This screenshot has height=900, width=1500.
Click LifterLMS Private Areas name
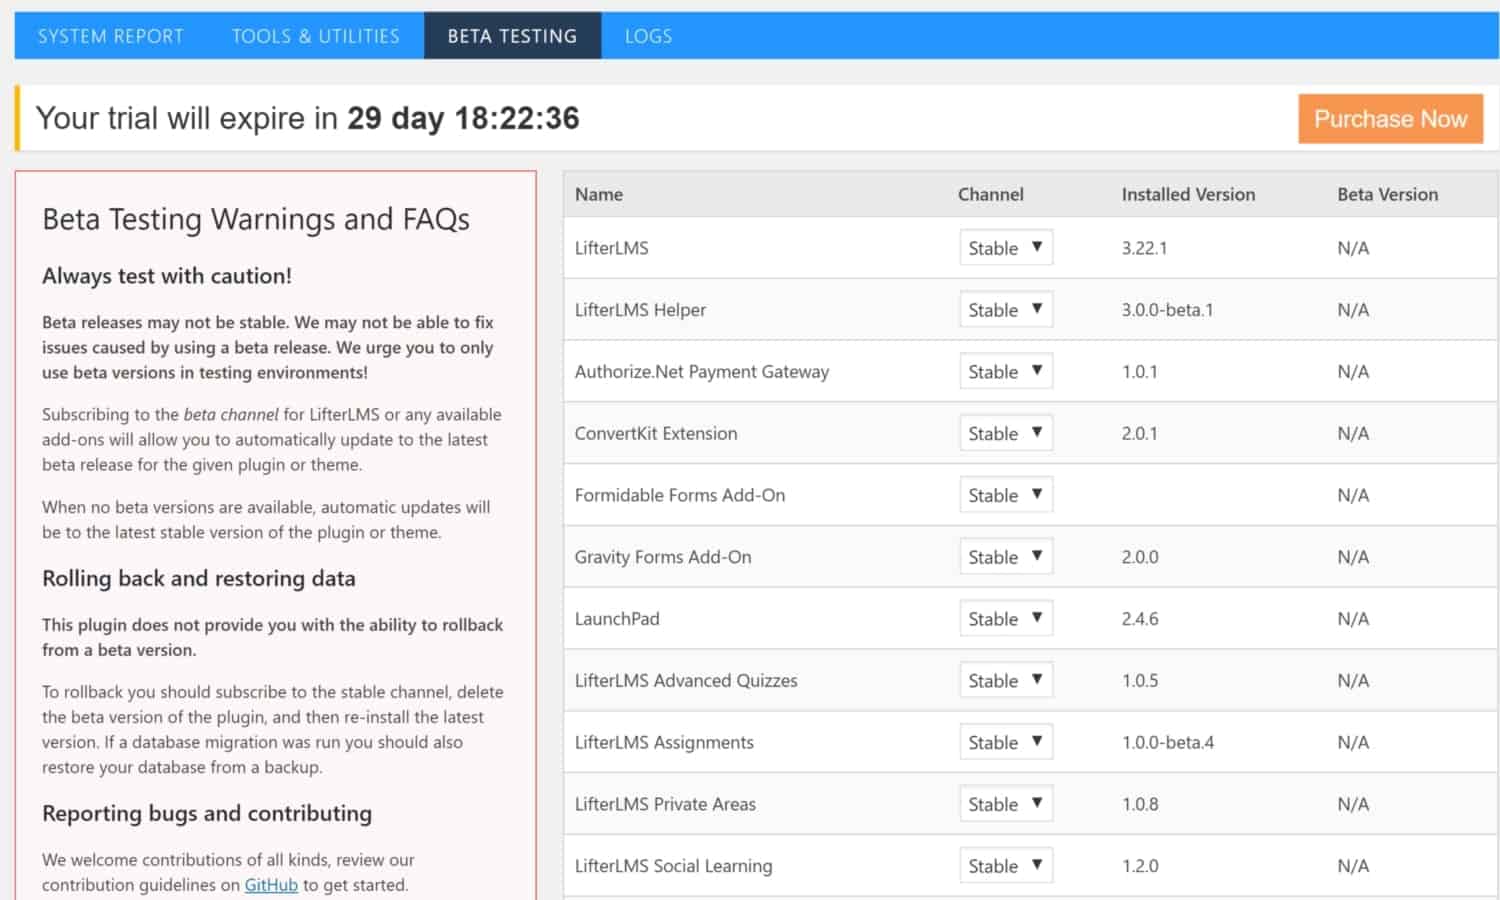coord(665,805)
